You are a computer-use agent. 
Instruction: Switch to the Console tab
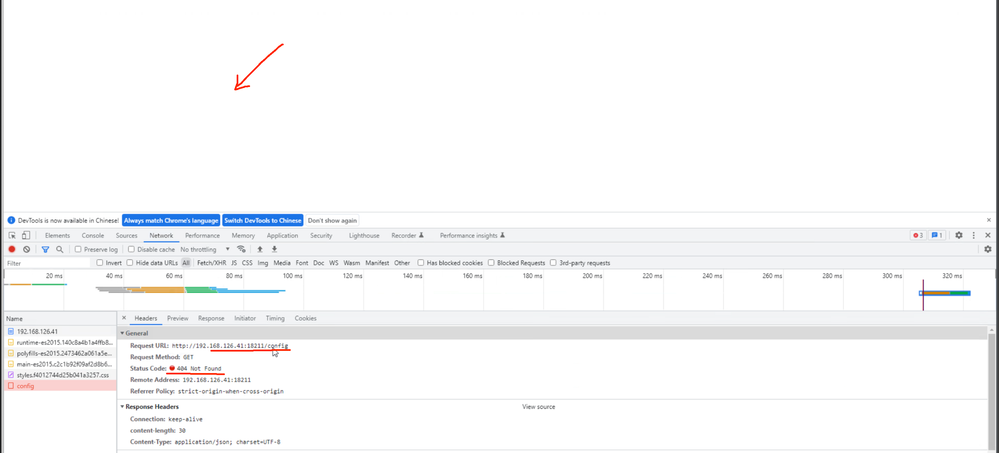point(93,235)
